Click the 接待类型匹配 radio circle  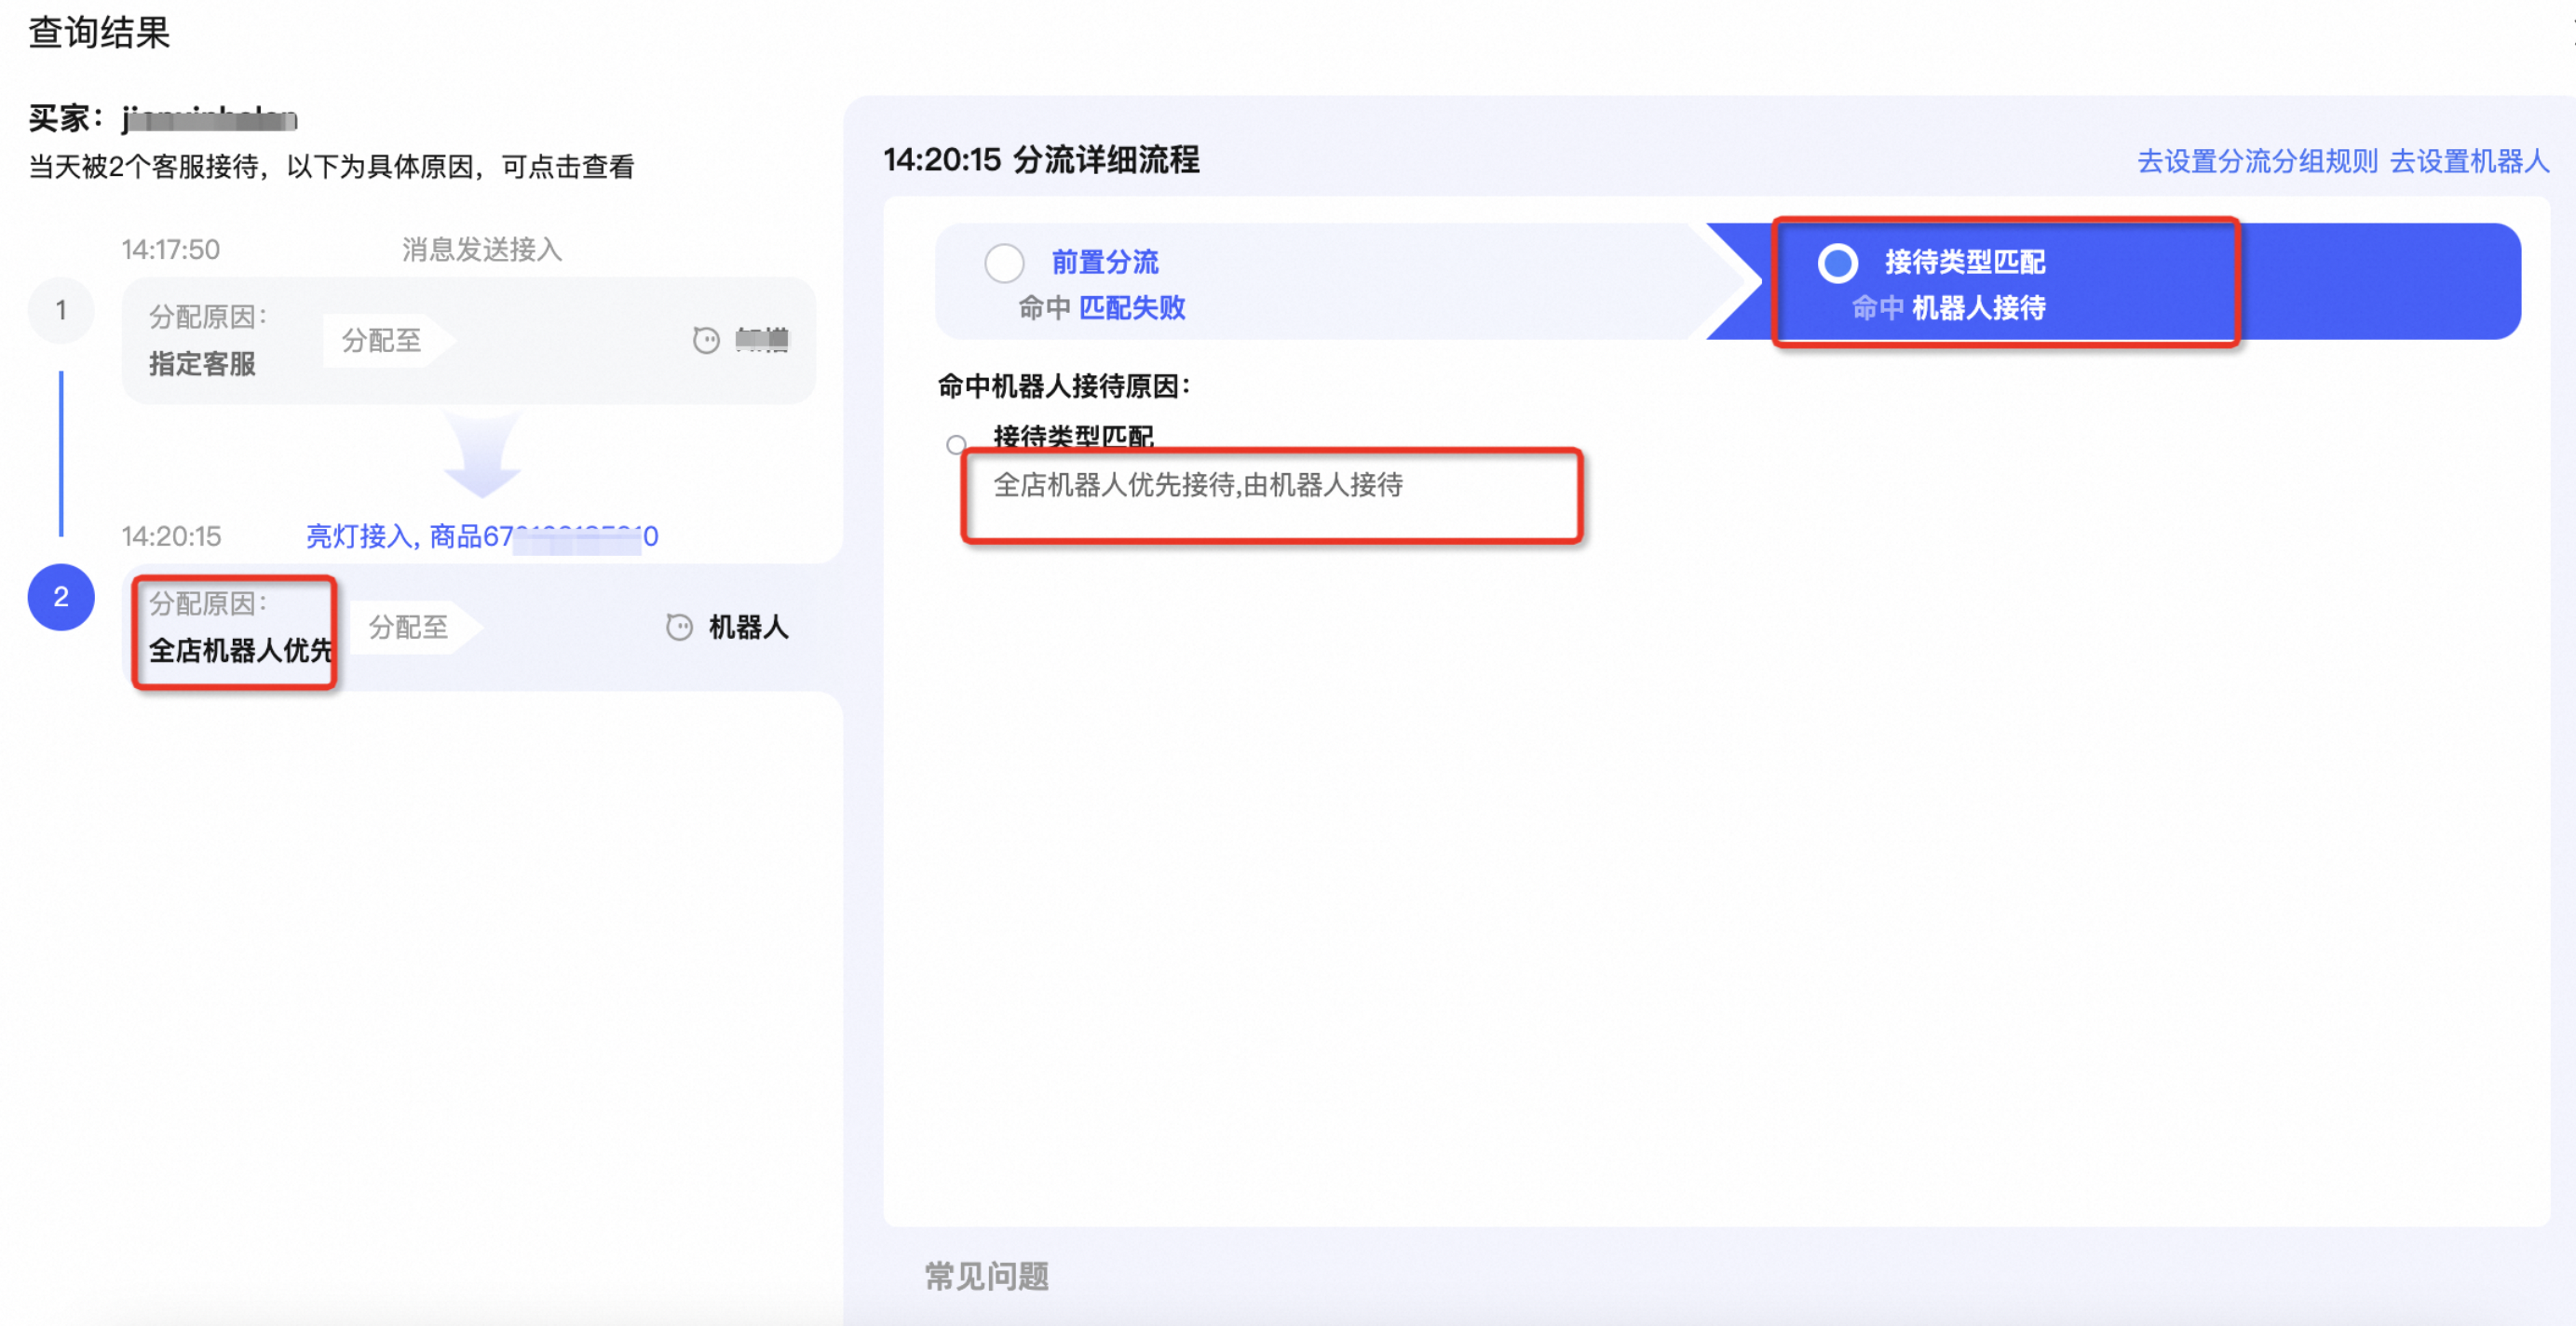click(1837, 263)
